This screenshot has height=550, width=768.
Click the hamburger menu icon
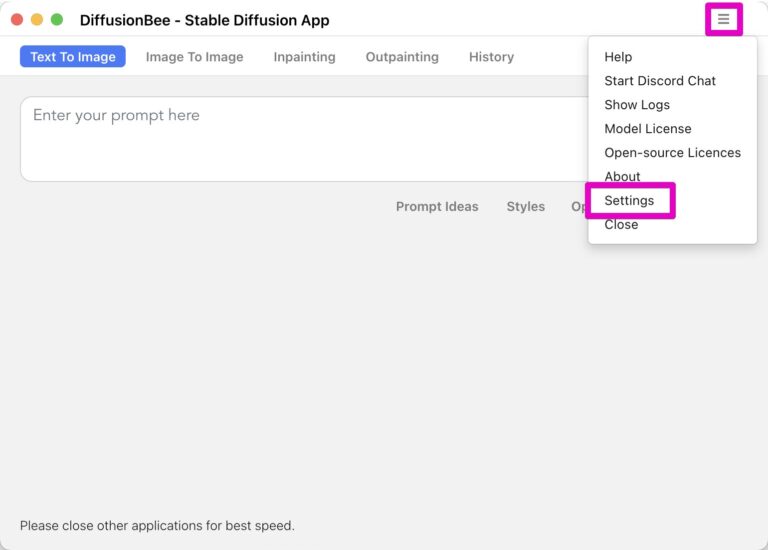click(x=723, y=19)
